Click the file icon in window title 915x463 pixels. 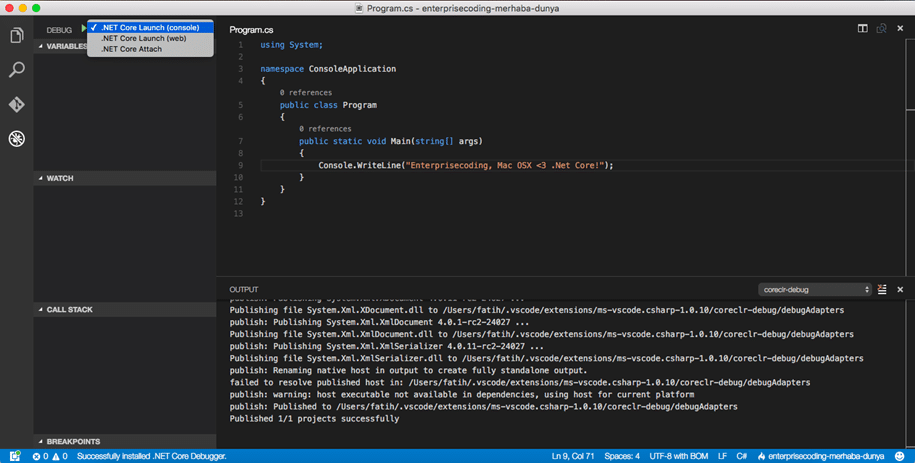(359, 8)
